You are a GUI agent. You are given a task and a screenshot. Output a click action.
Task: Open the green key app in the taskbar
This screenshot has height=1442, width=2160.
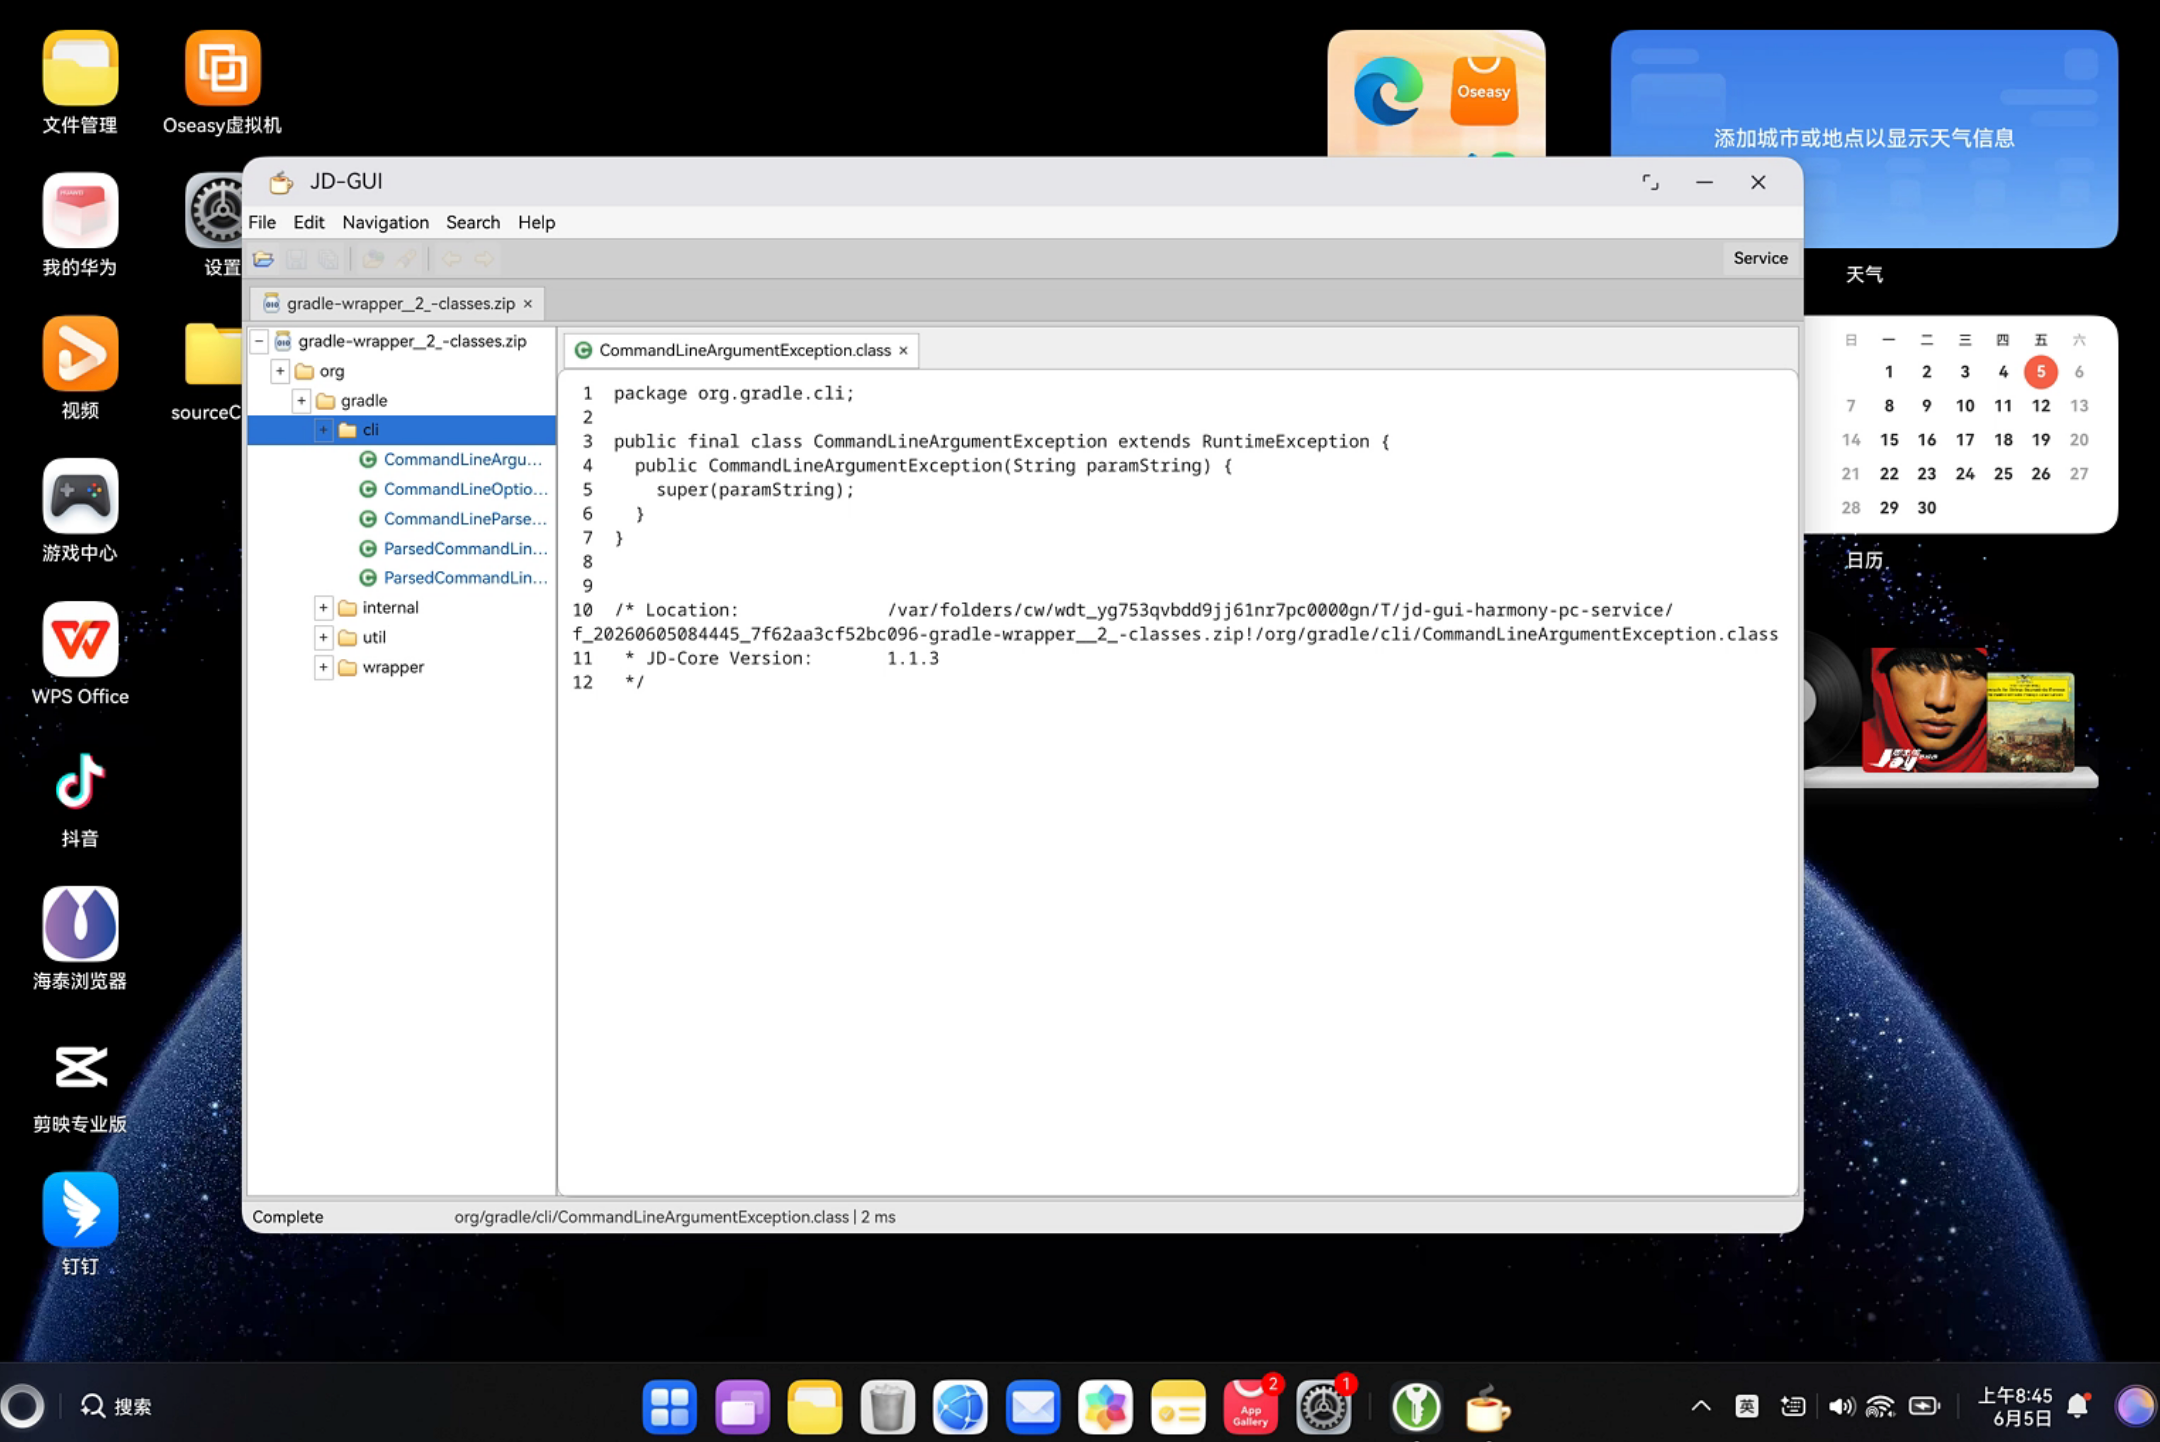1416,1407
